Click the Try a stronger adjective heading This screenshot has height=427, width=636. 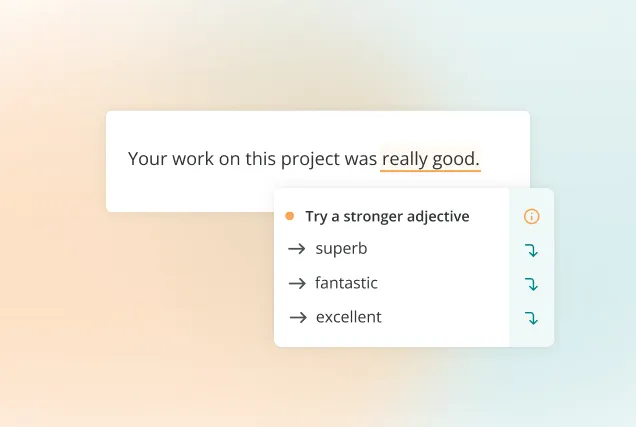pyautogui.click(x=387, y=217)
